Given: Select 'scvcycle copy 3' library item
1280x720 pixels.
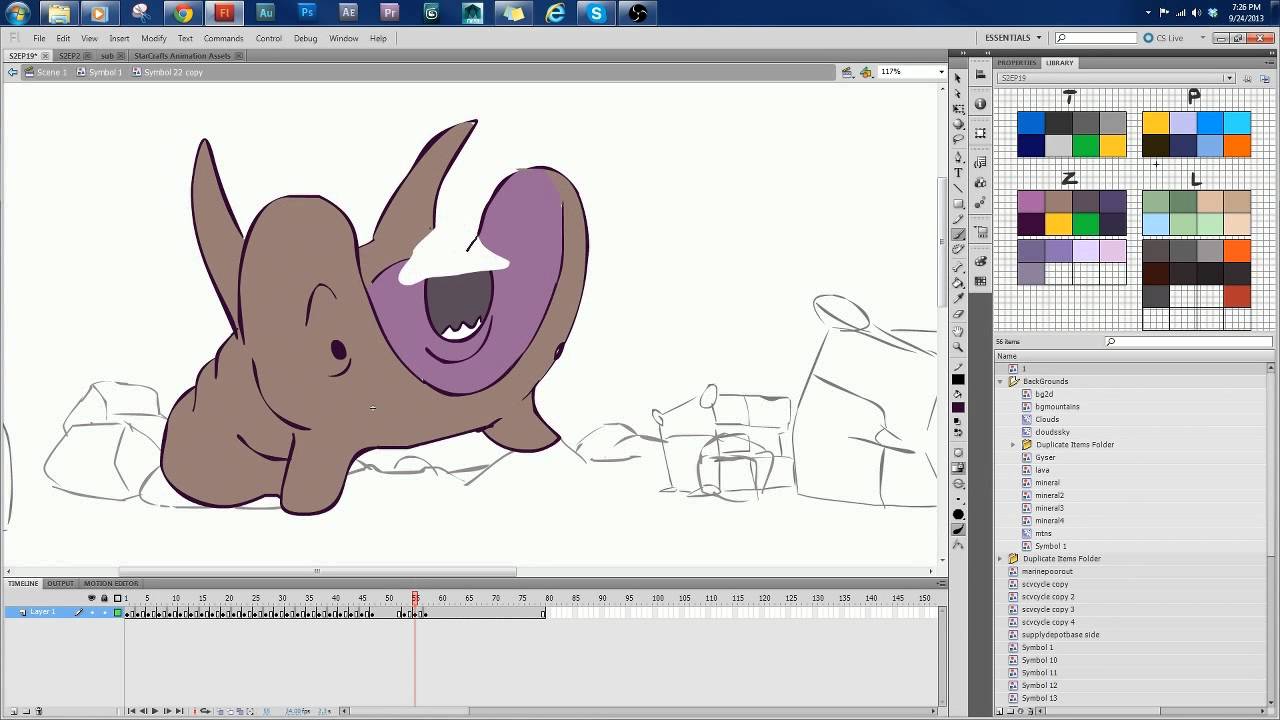Looking at the screenshot, I should 1048,609.
